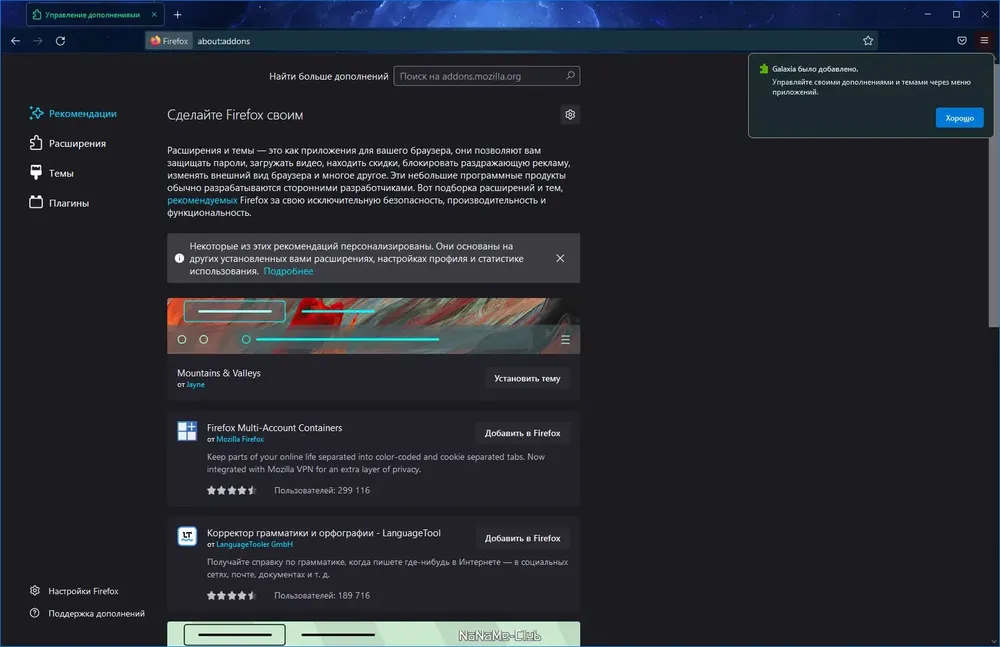Open the Pocket save icon
1000x647 pixels.
coord(962,41)
